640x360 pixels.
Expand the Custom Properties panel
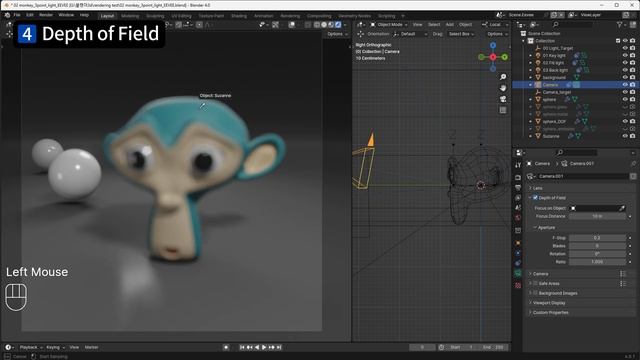[x=550, y=313]
